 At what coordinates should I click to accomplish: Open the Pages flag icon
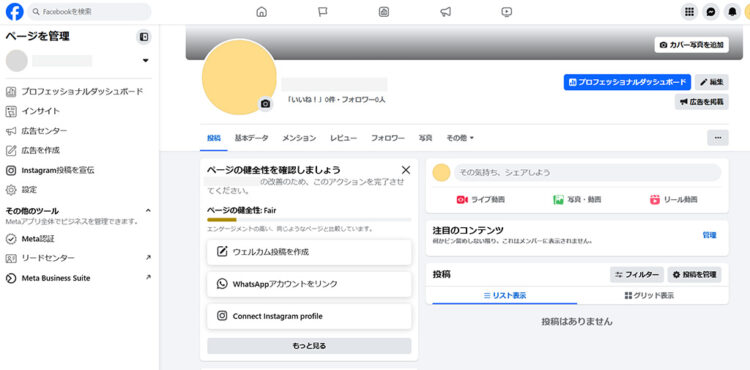tap(323, 12)
